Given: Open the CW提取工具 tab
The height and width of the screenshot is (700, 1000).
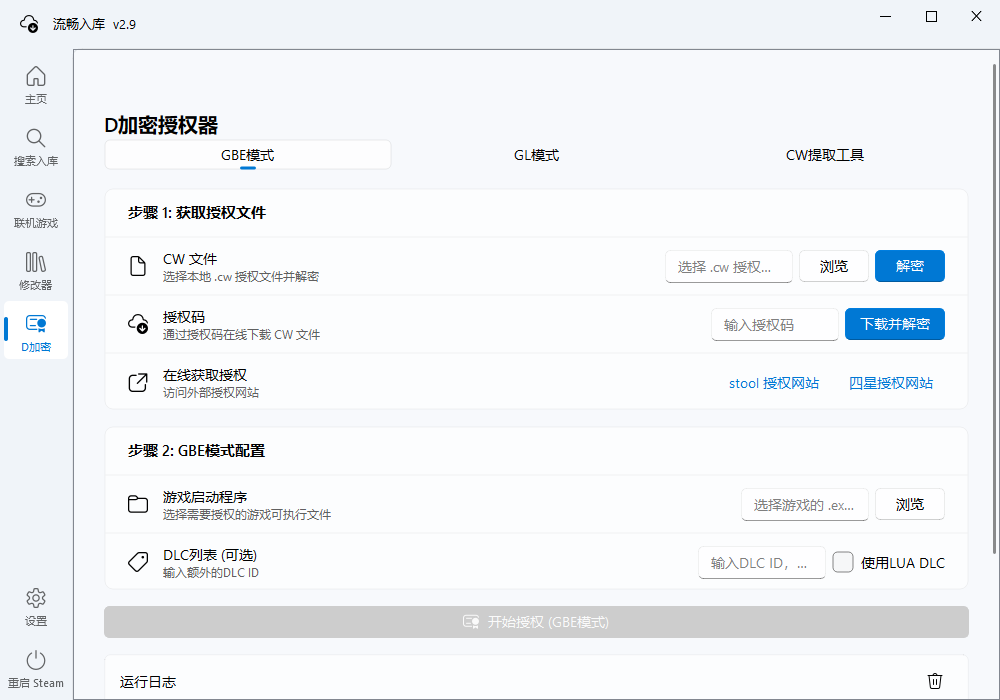Looking at the screenshot, I should 824,155.
